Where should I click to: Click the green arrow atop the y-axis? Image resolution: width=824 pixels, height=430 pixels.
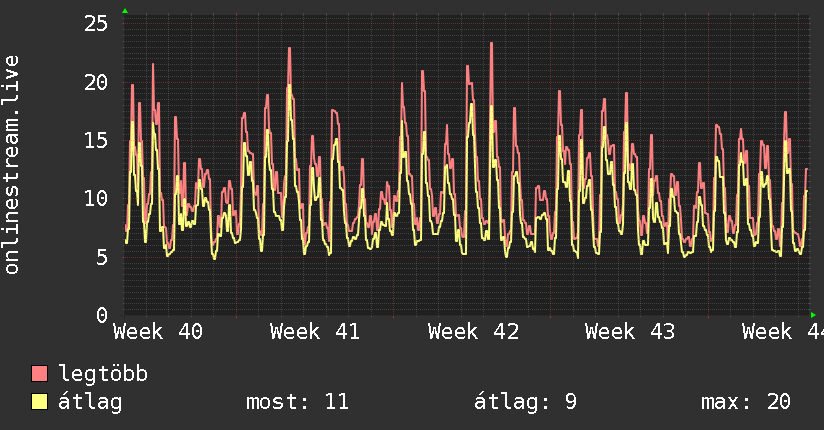click(125, 11)
